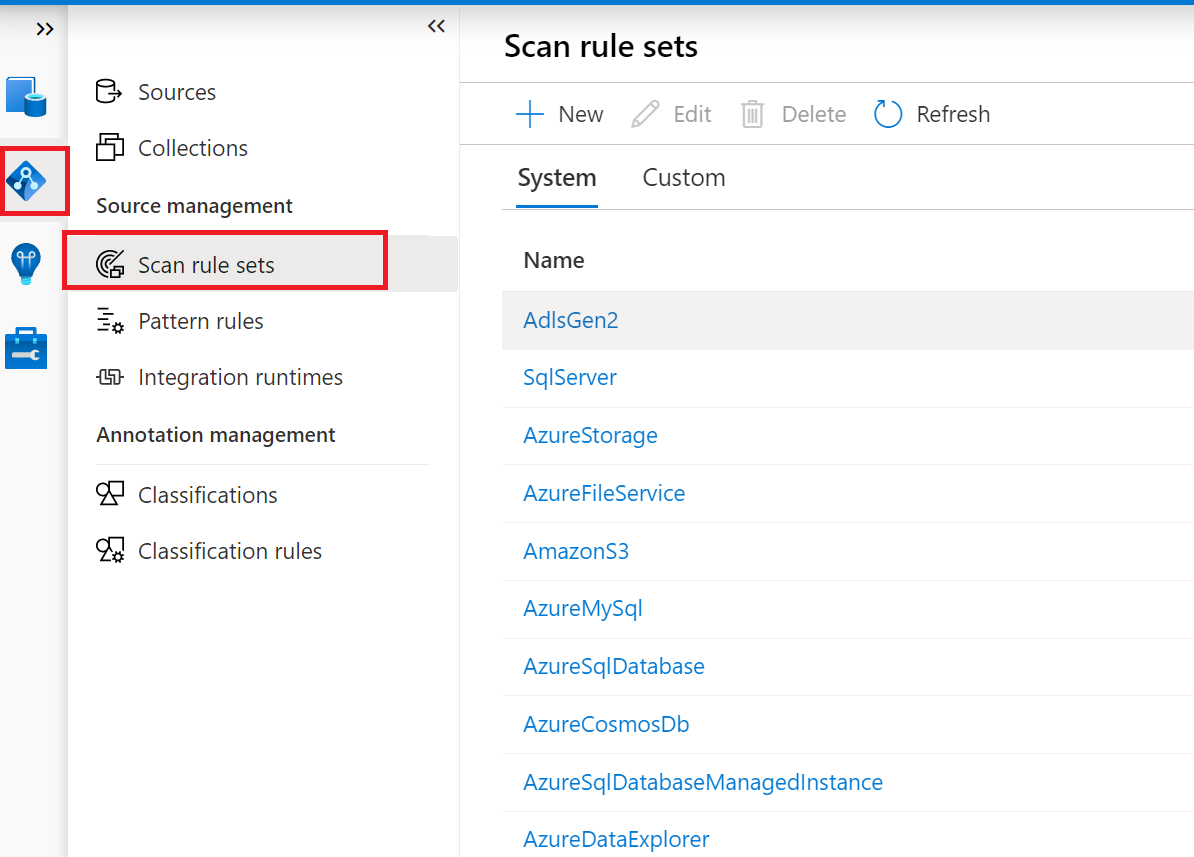Image resolution: width=1194 pixels, height=857 pixels.
Task: Select the System tab
Action: pos(557,178)
